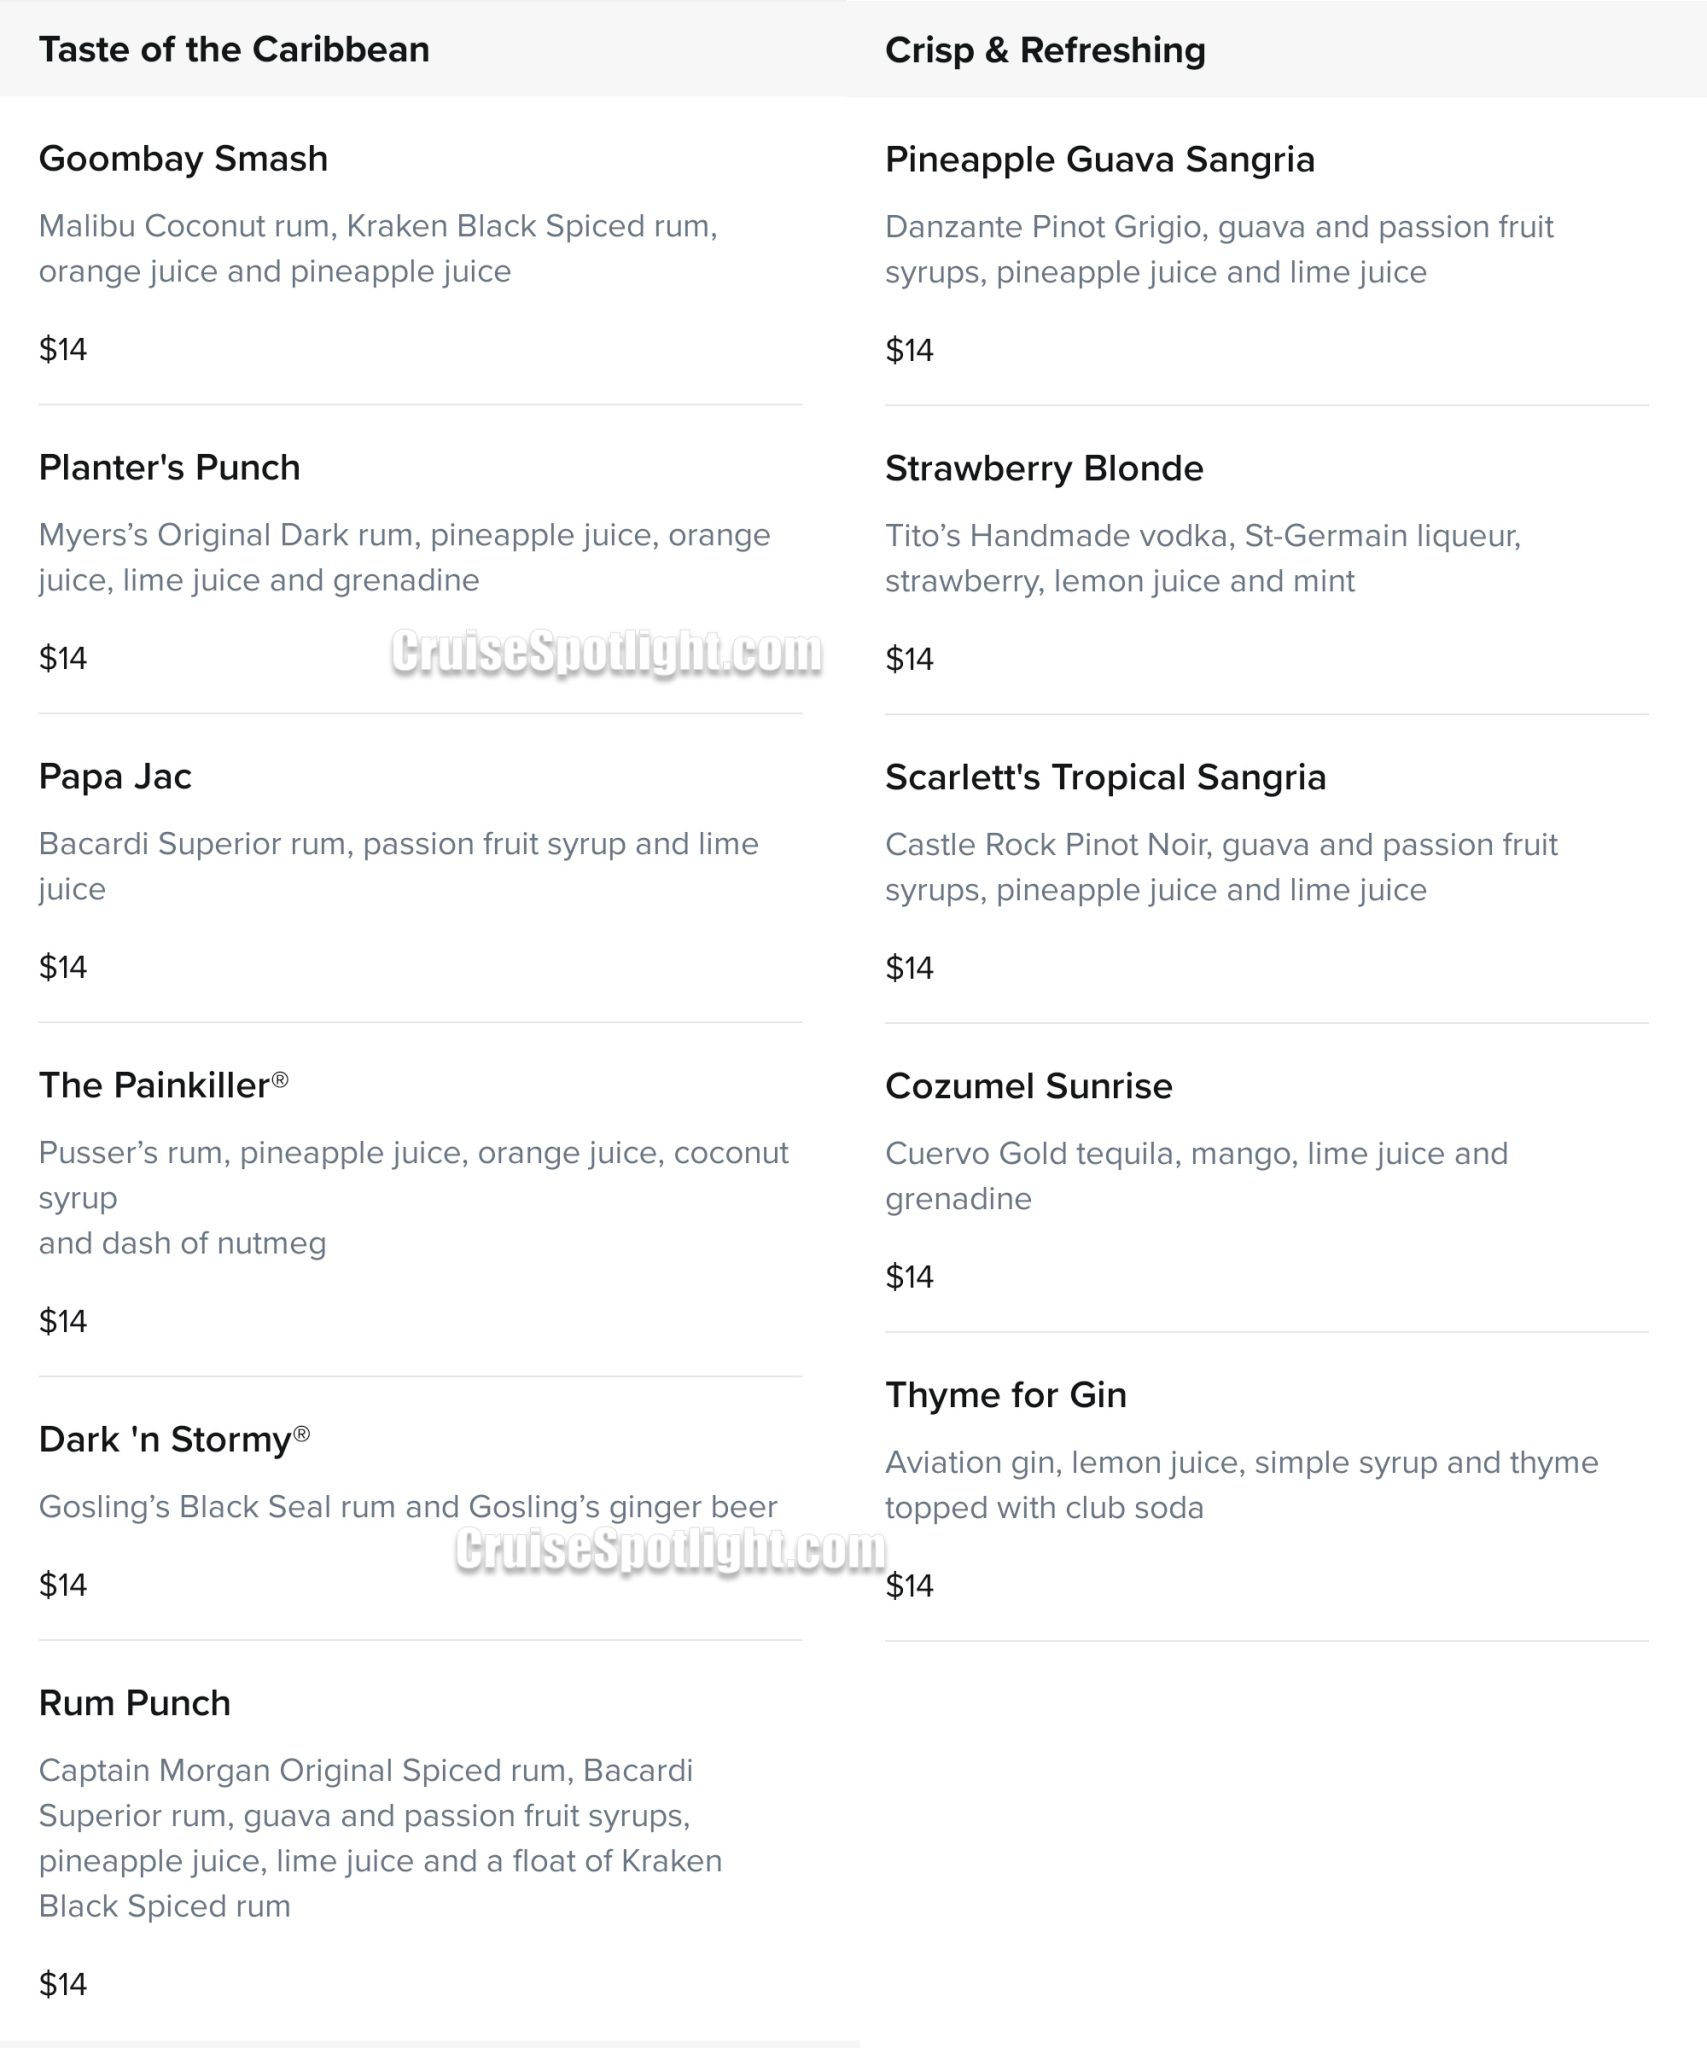Select the Crisp & Refreshing section header
The width and height of the screenshot is (1707, 2048).
(1045, 50)
